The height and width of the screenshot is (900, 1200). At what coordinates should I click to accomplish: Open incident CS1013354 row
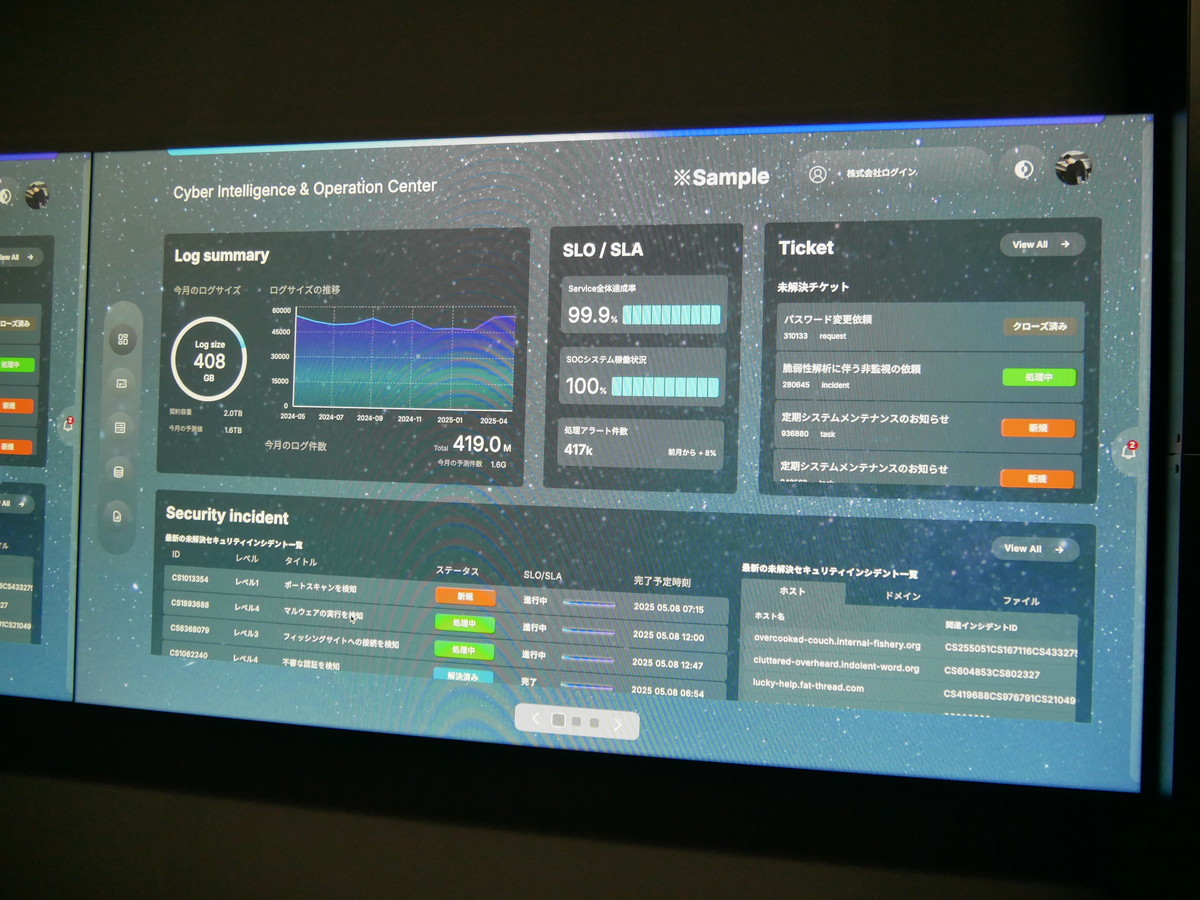(445, 592)
